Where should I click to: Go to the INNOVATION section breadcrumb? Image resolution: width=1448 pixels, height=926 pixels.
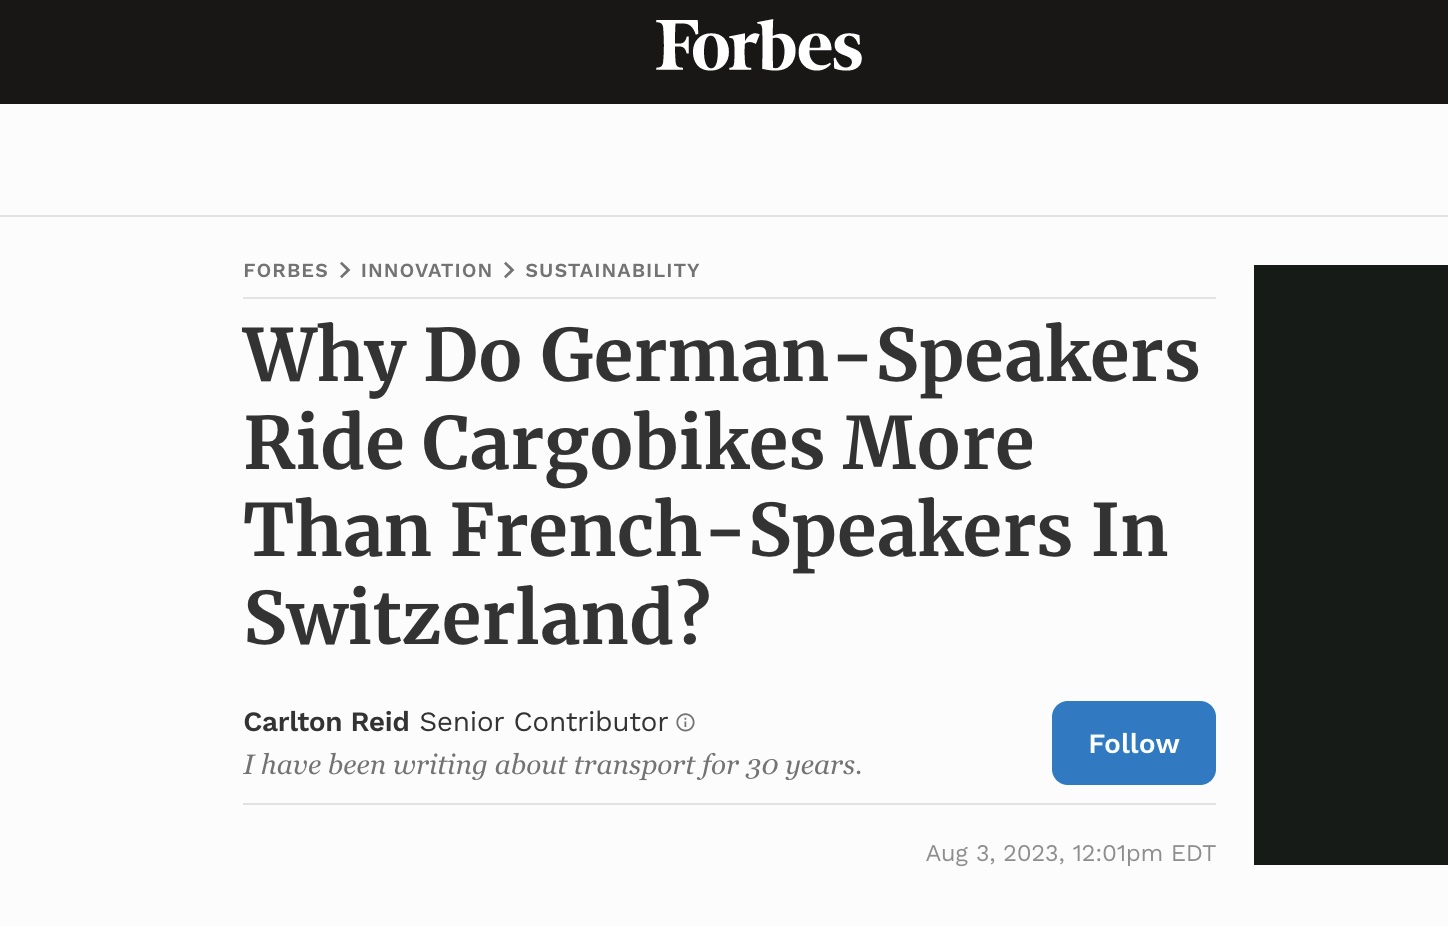[x=426, y=270]
